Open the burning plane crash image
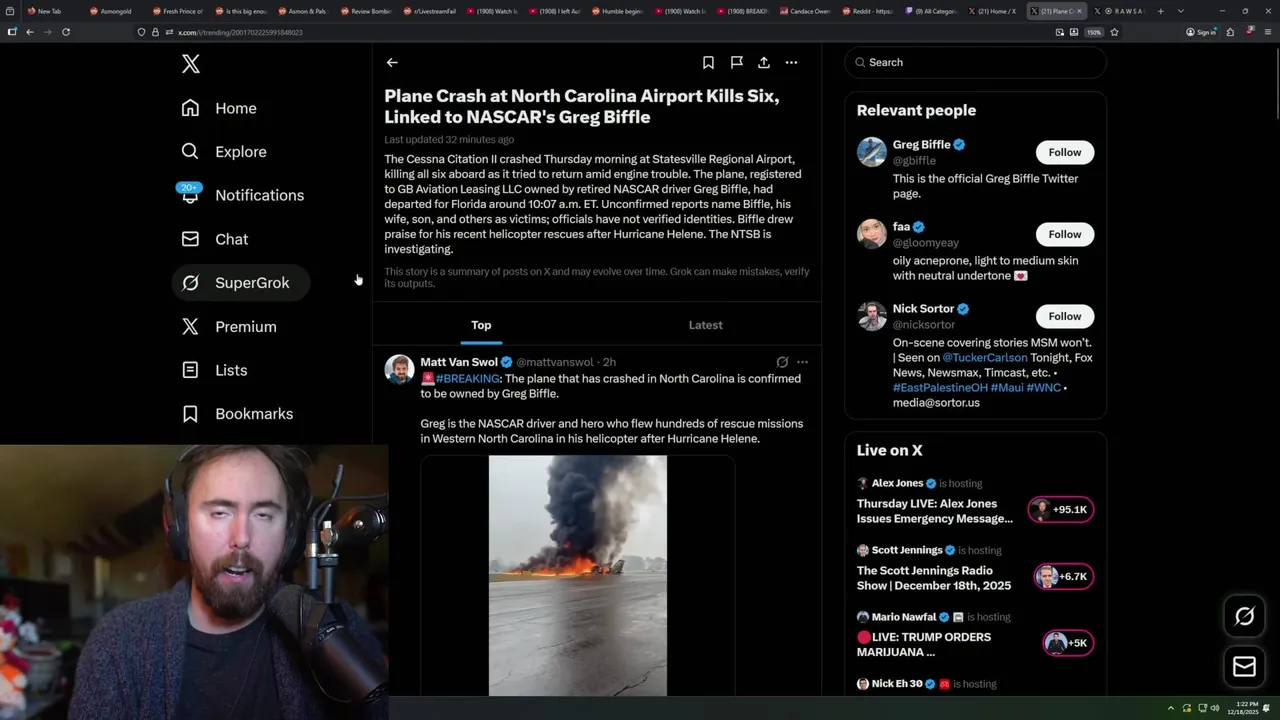 click(578, 575)
